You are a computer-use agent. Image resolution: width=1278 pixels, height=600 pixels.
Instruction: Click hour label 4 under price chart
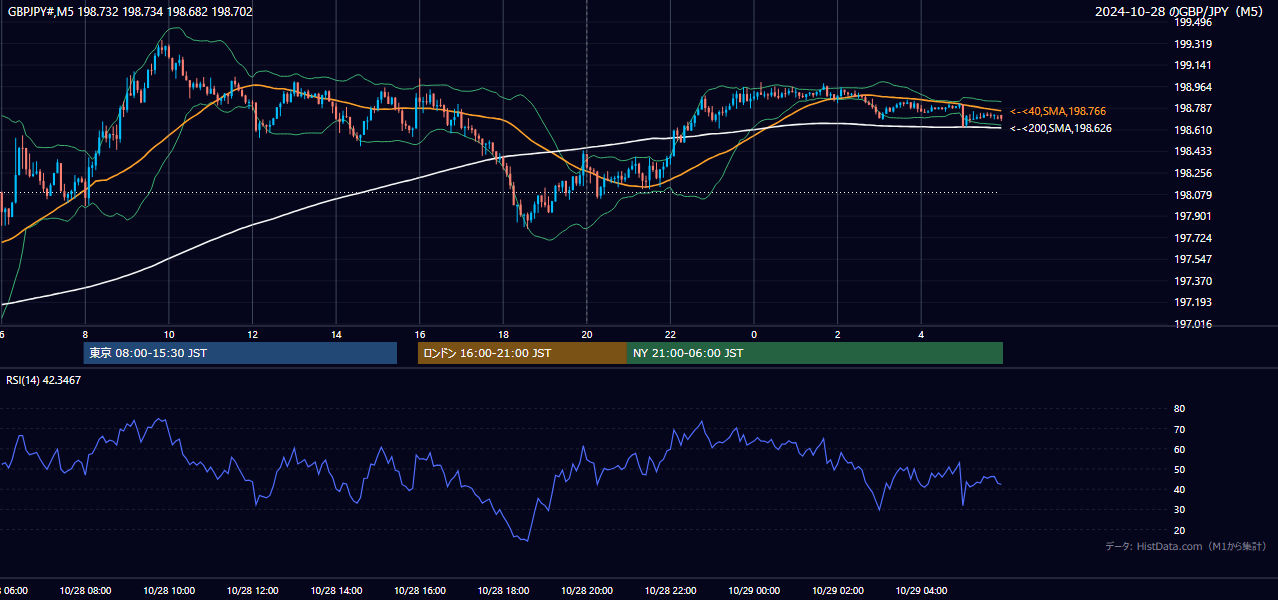point(922,335)
